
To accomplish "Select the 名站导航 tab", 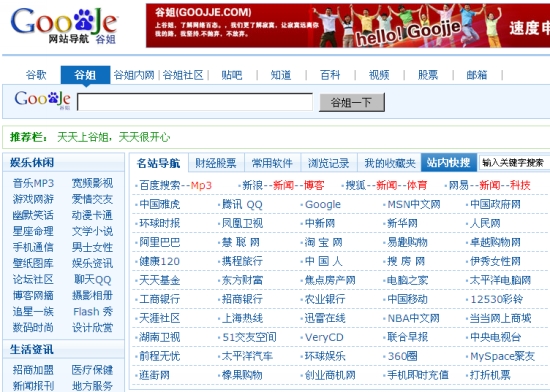I will (159, 163).
